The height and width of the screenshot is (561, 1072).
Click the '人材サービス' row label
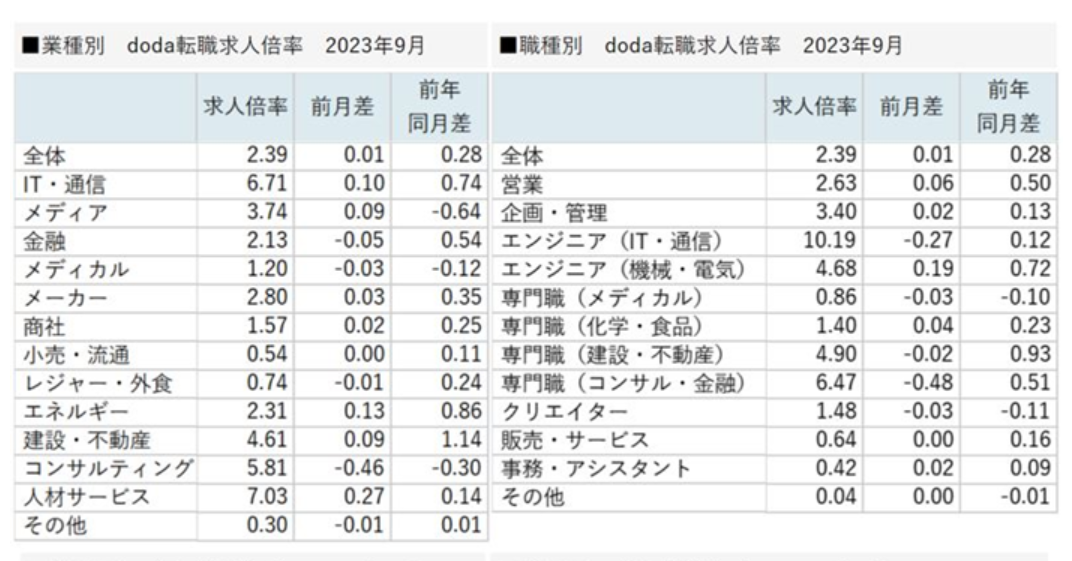(87, 497)
